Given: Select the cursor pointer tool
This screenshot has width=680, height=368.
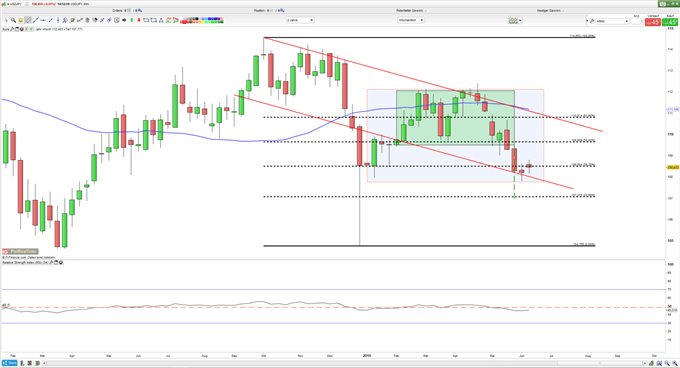Looking at the screenshot, I should [6, 20].
